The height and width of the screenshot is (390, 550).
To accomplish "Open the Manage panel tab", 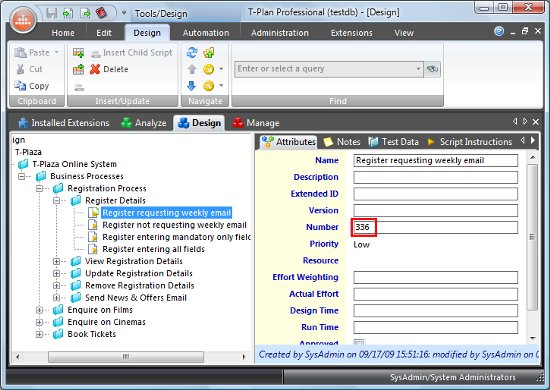I will tap(256, 123).
